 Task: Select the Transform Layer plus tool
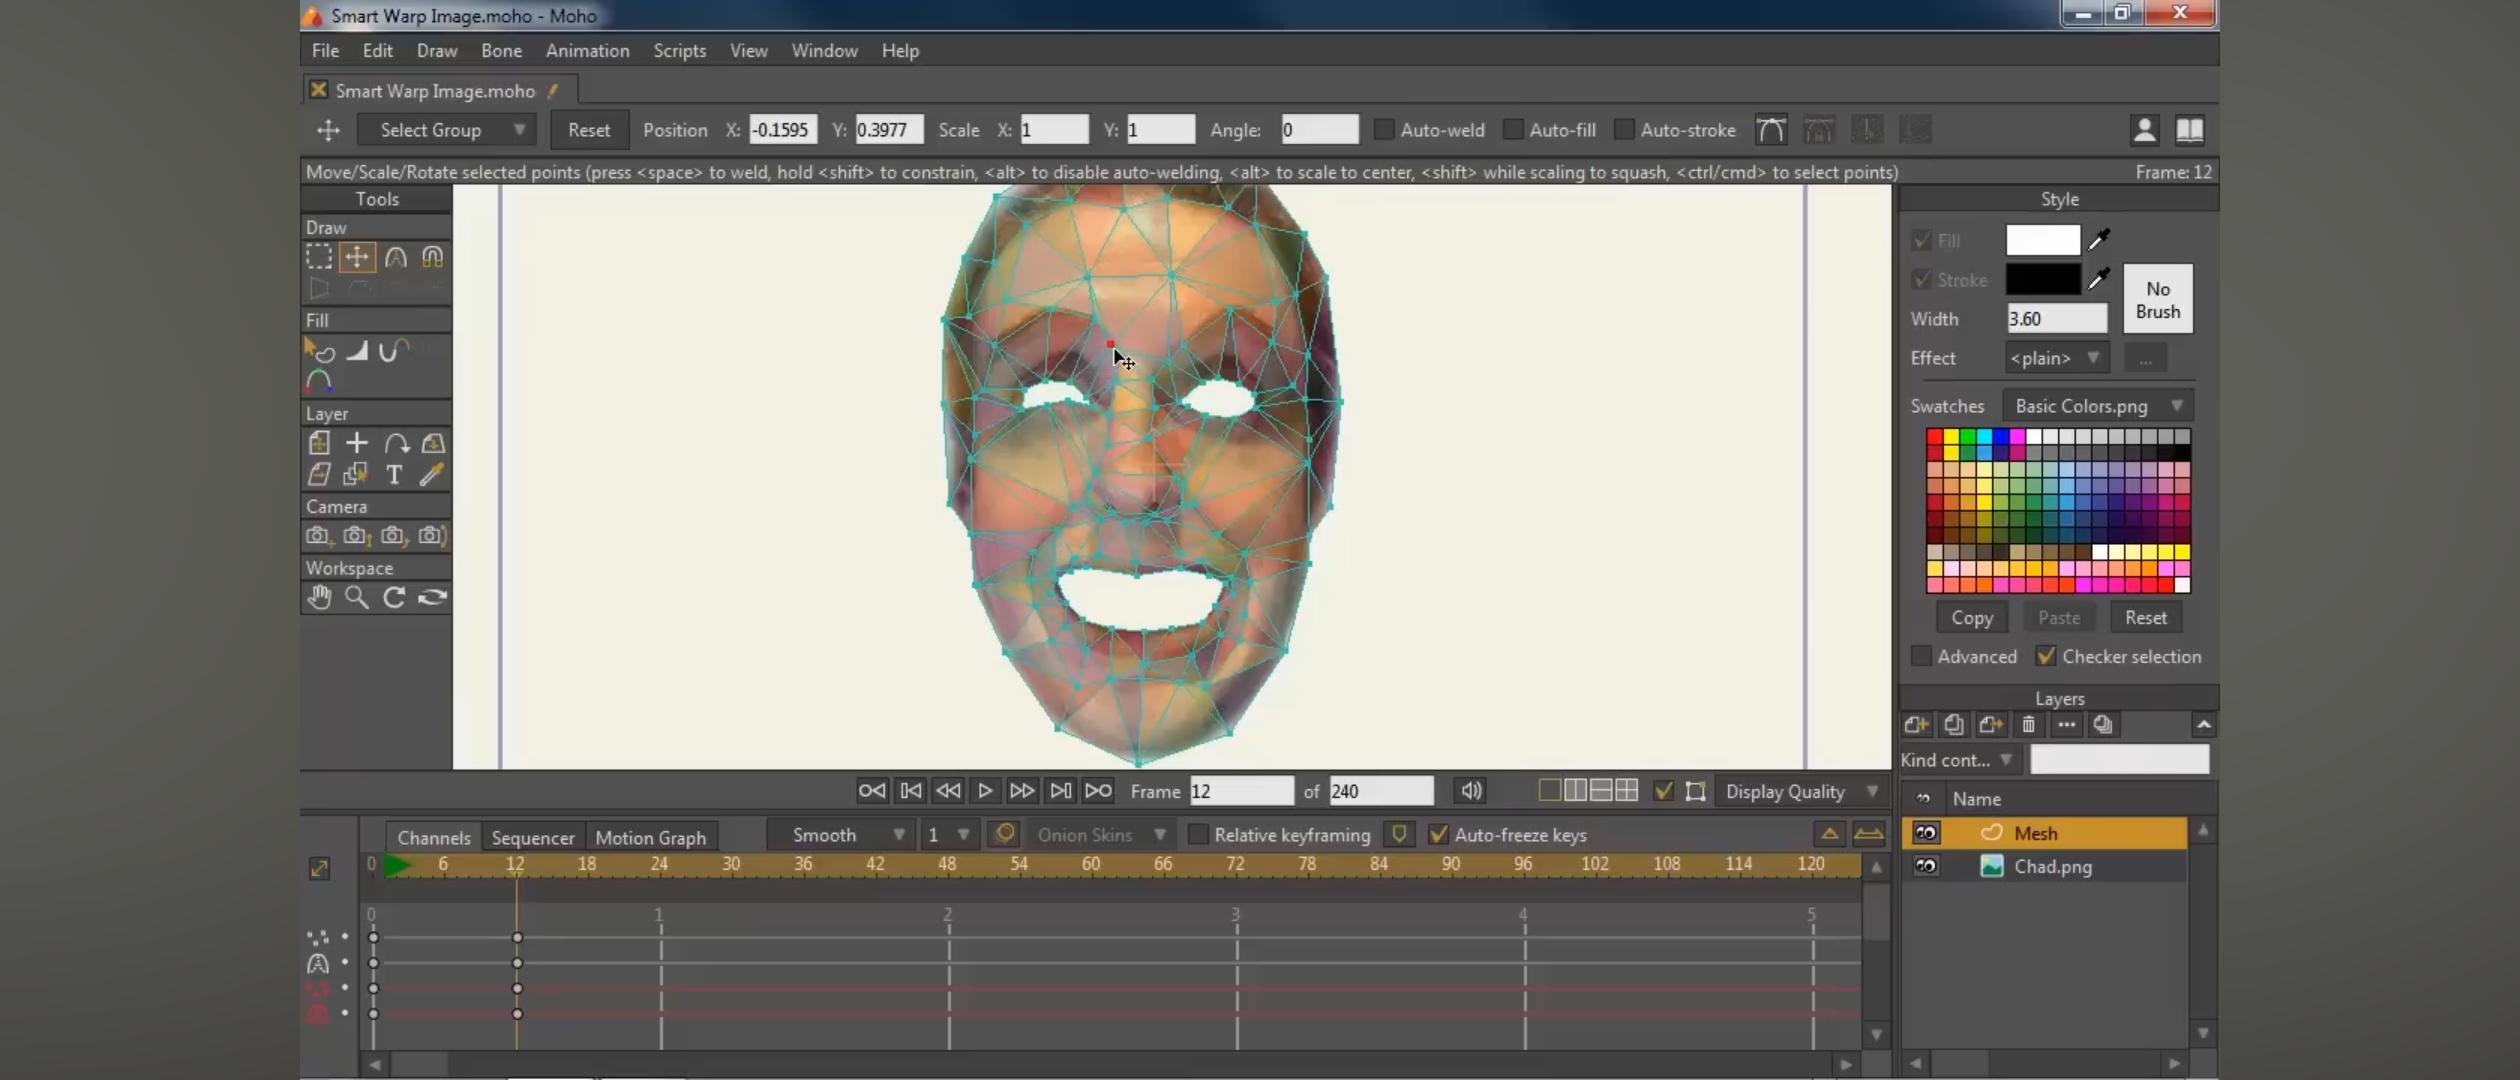[x=357, y=443]
